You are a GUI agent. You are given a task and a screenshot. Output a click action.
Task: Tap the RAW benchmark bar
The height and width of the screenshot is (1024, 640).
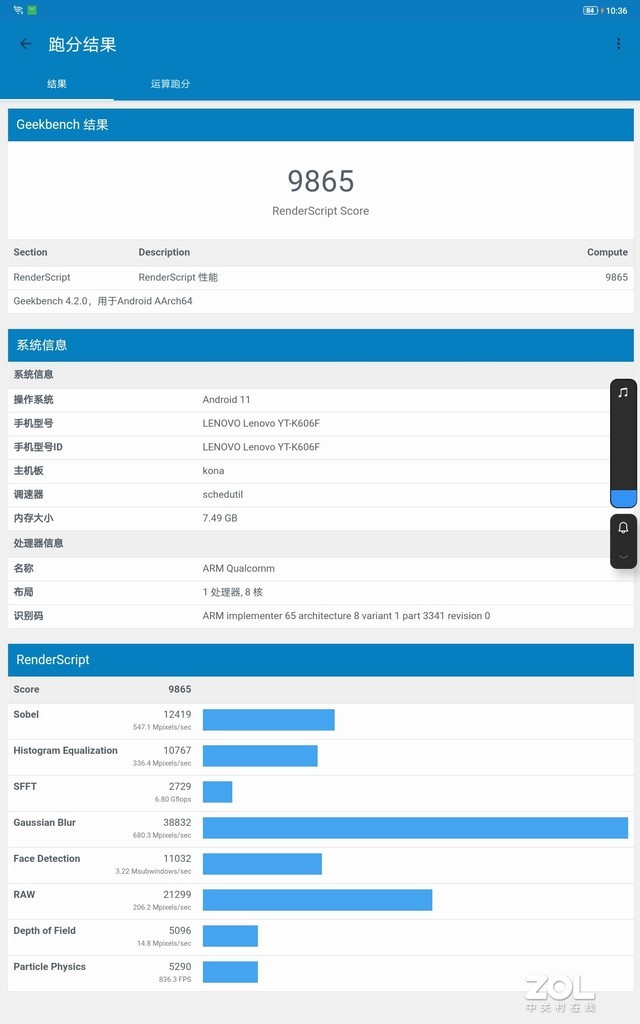click(317, 899)
